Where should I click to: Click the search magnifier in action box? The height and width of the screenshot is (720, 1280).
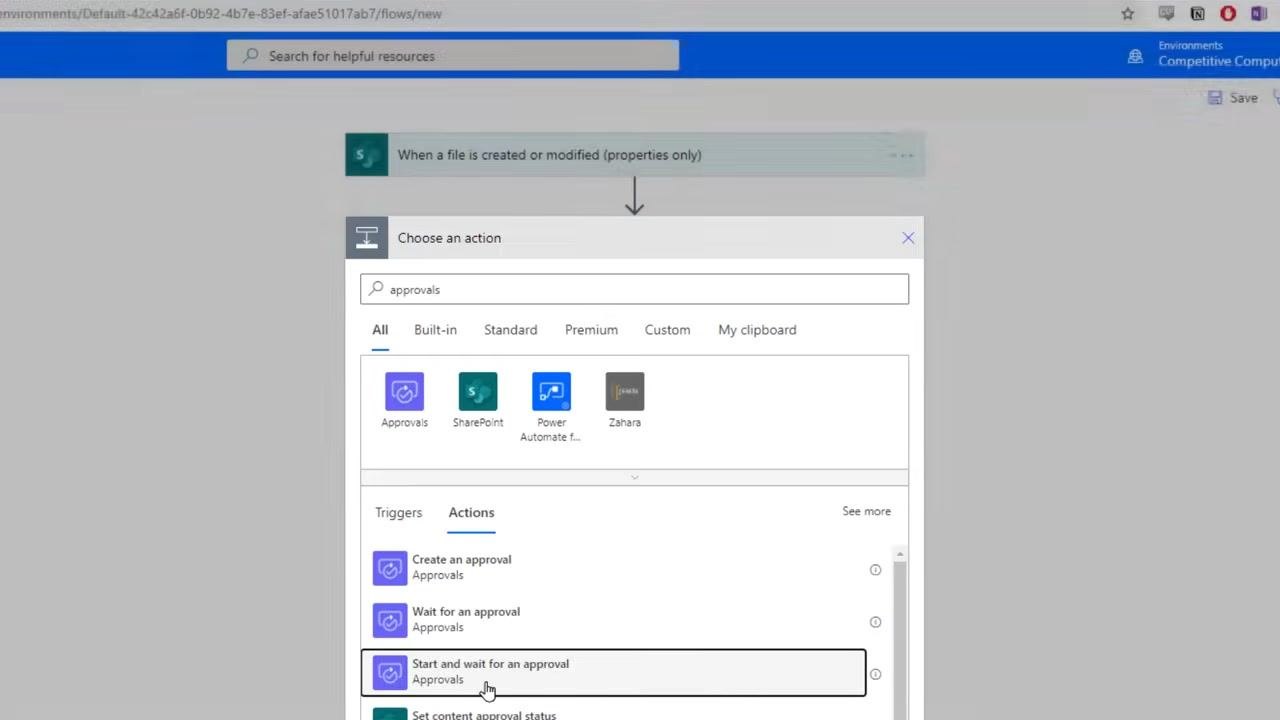coord(376,289)
